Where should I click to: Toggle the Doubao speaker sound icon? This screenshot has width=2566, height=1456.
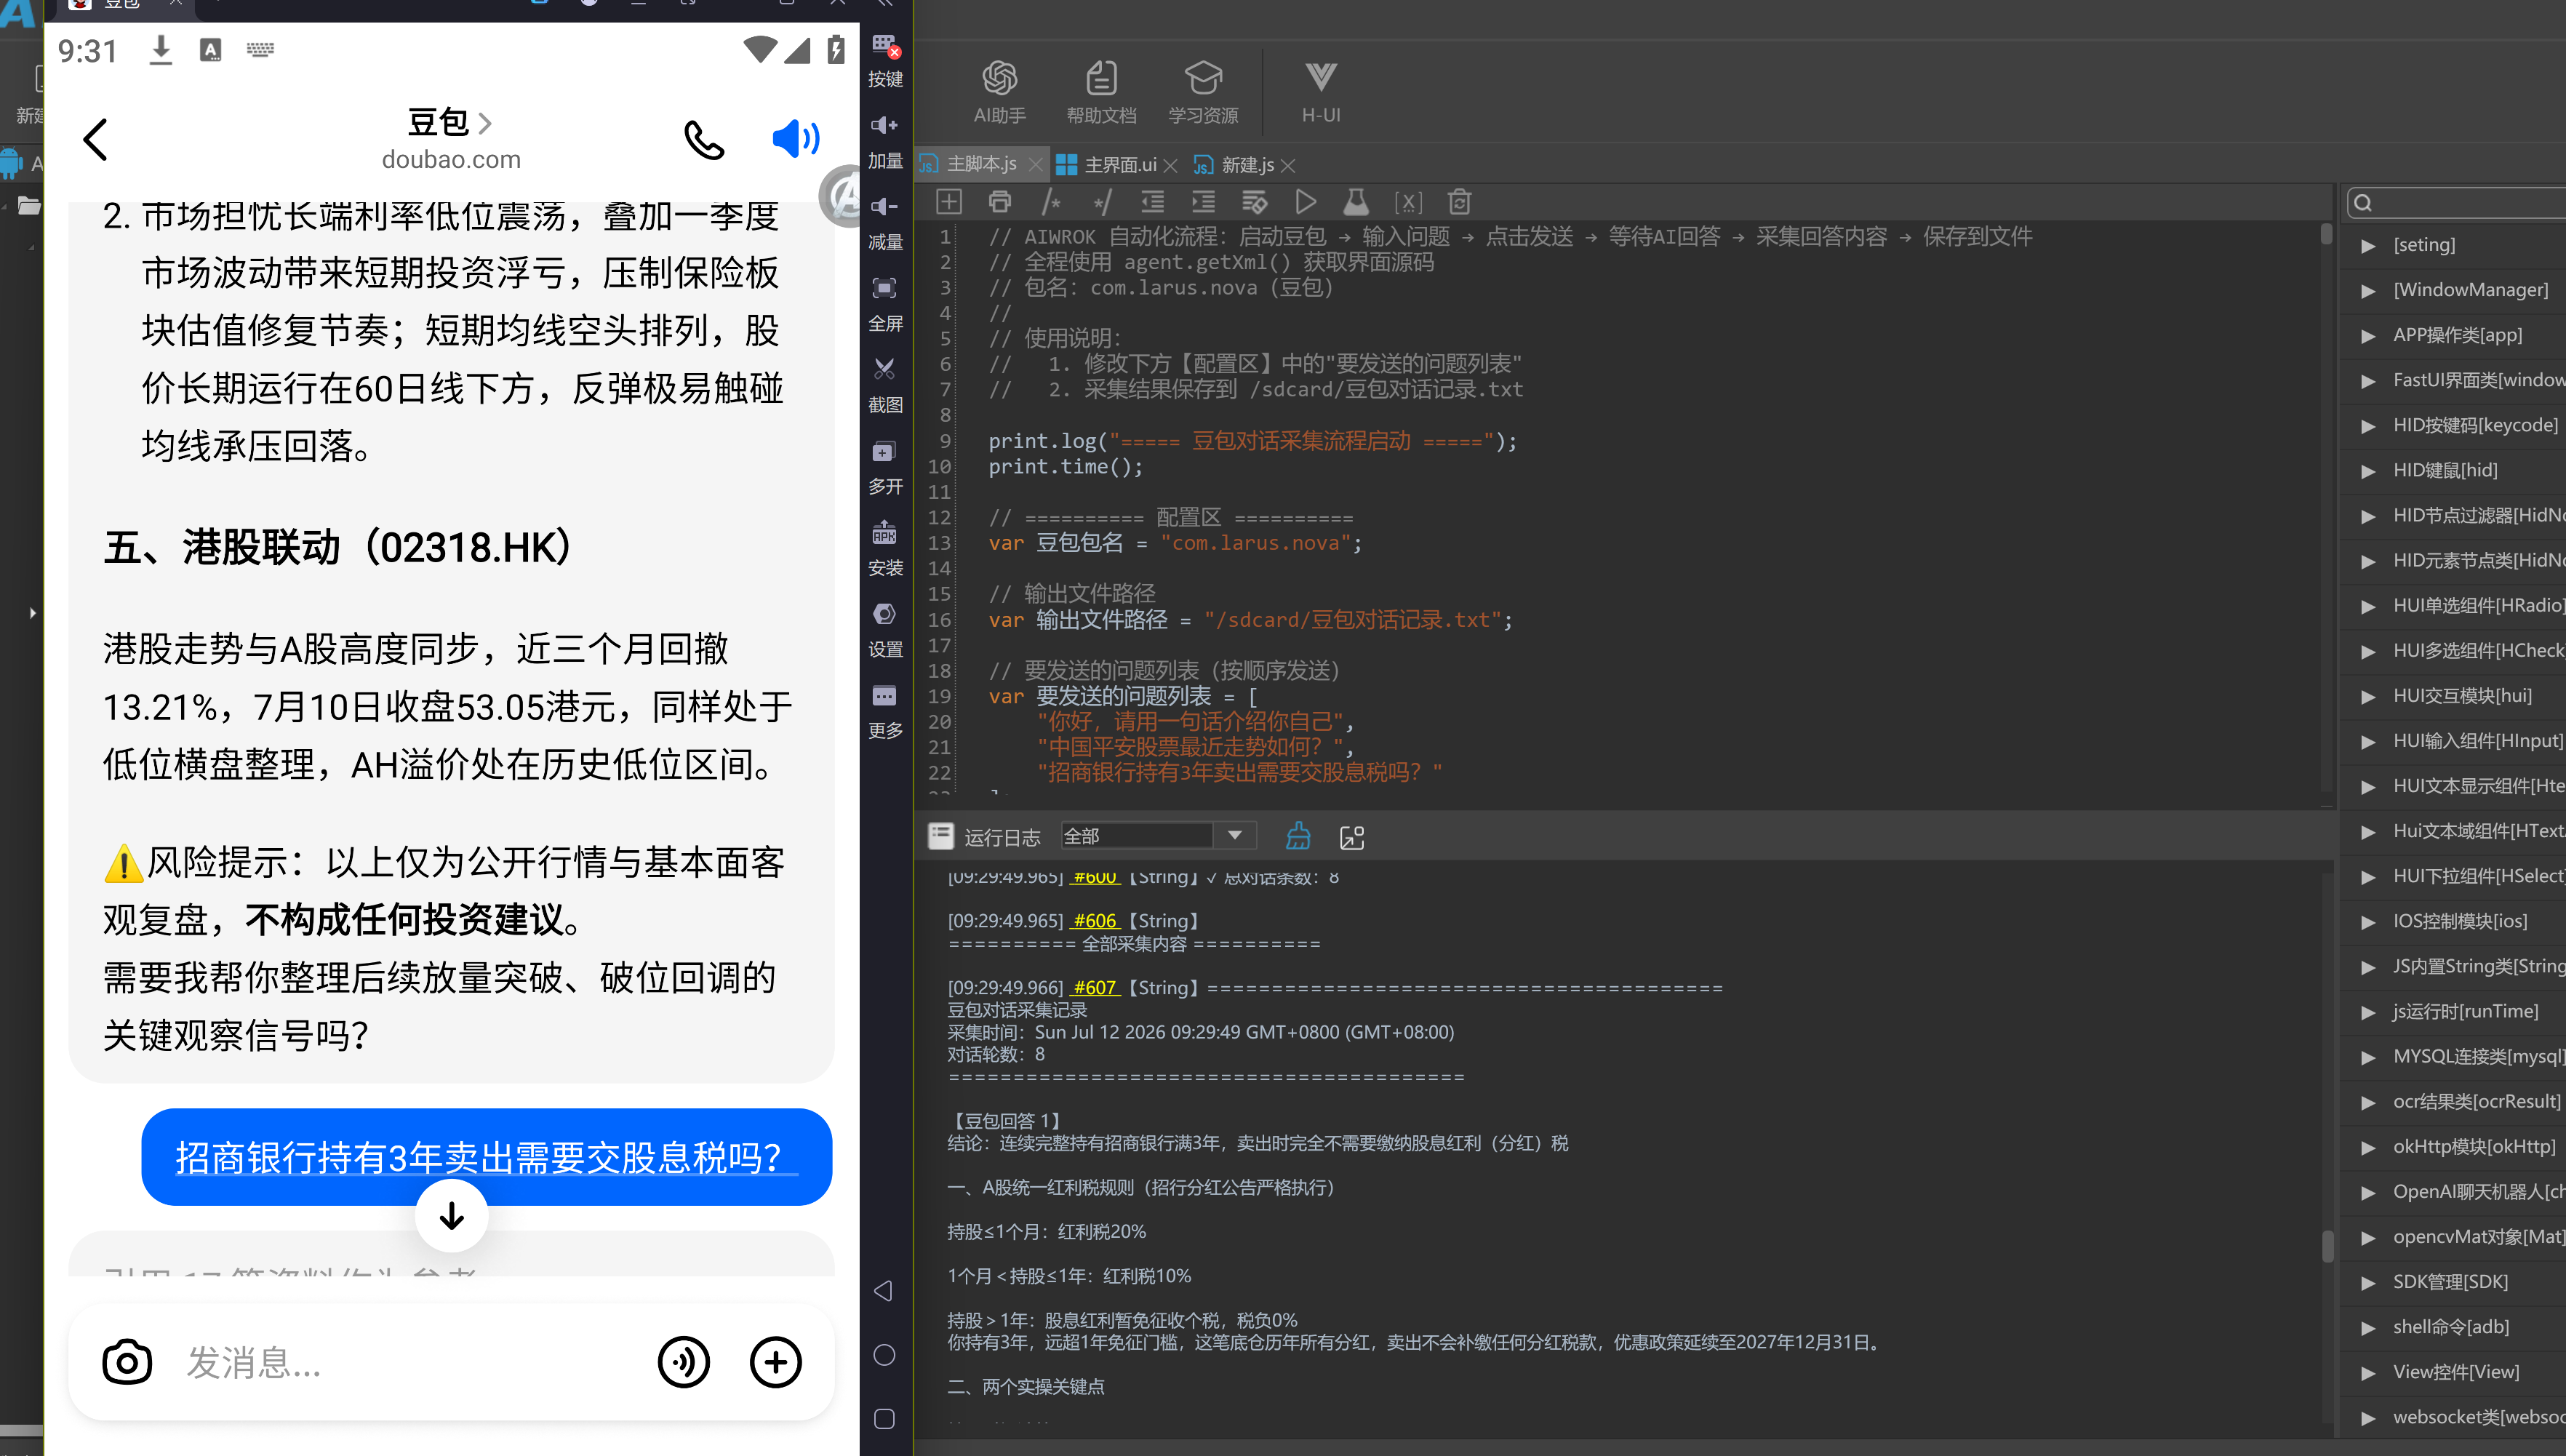coord(796,139)
